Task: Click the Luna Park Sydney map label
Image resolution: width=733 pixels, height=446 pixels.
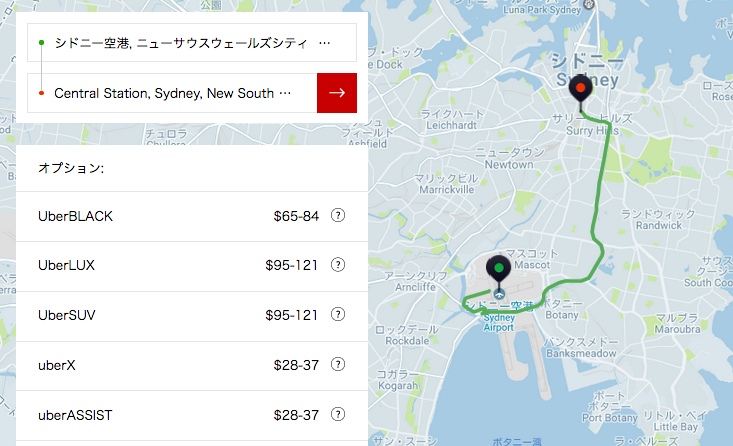Action: click(542, 9)
